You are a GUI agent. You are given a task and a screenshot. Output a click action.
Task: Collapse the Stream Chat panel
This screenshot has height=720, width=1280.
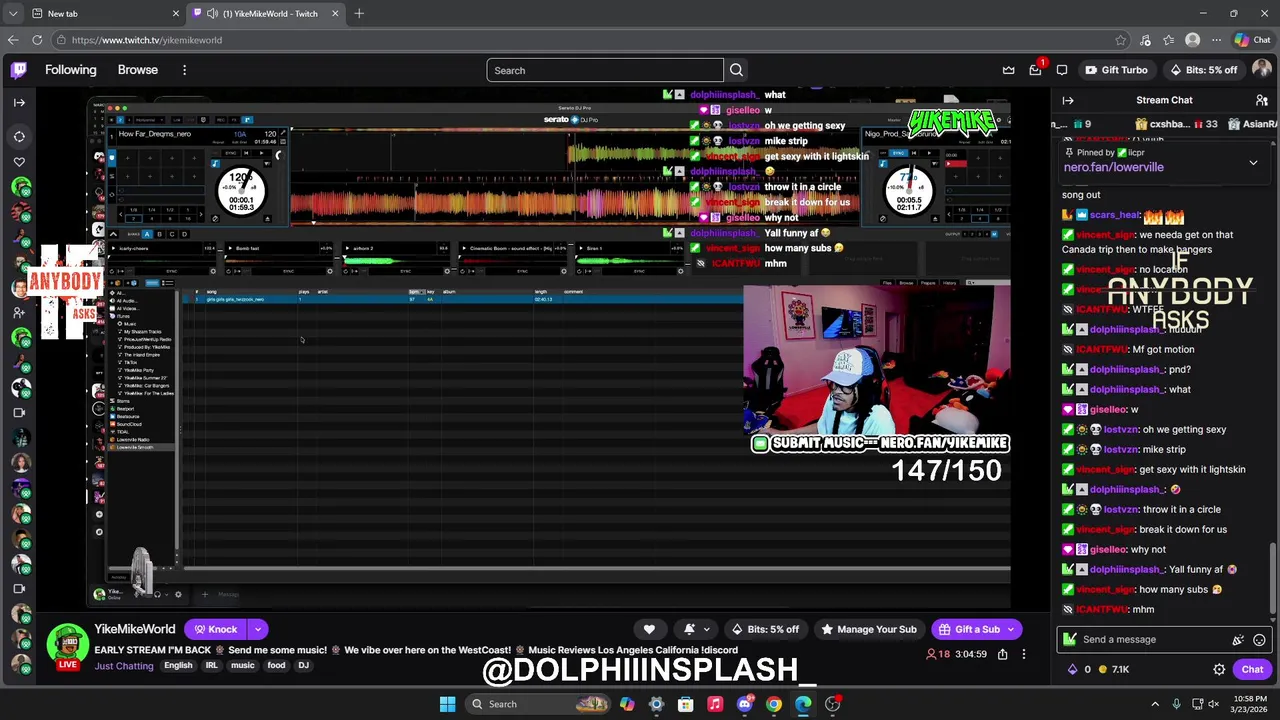point(1068,100)
